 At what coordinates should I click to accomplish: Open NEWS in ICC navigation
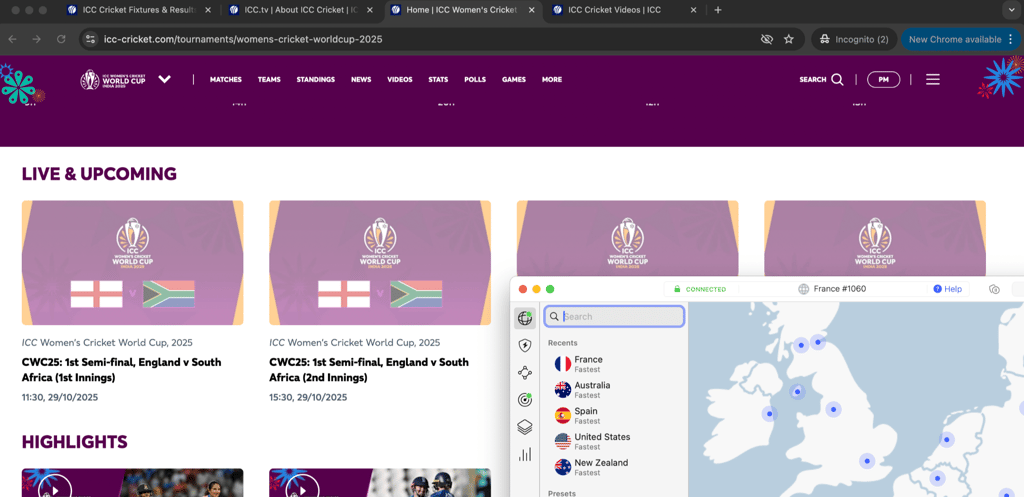[x=360, y=80]
